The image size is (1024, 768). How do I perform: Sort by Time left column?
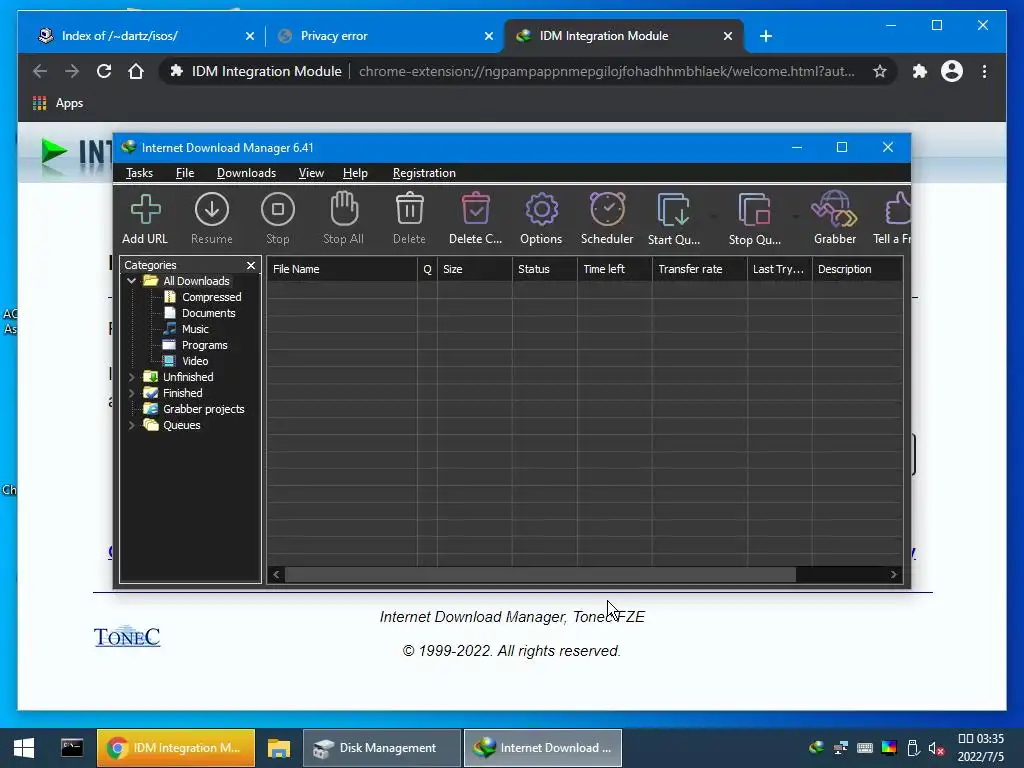click(x=615, y=269)
